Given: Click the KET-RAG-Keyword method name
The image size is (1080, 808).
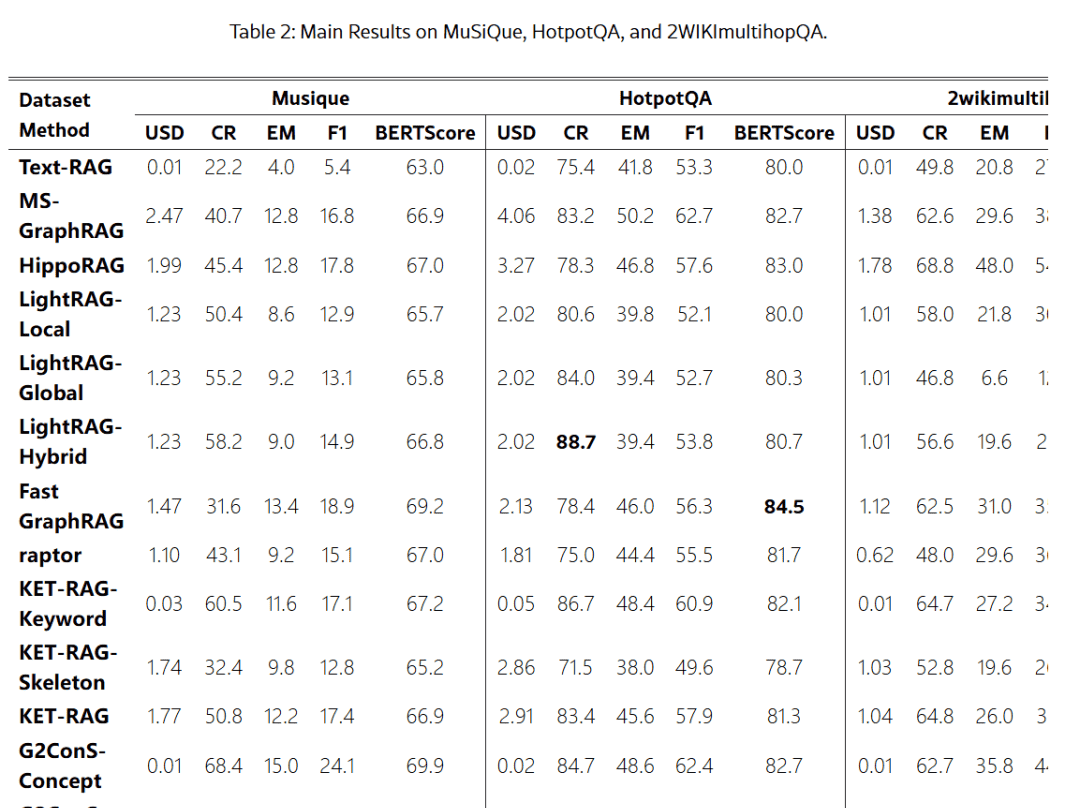Looking at the screenshot, I should pos(68,603).
